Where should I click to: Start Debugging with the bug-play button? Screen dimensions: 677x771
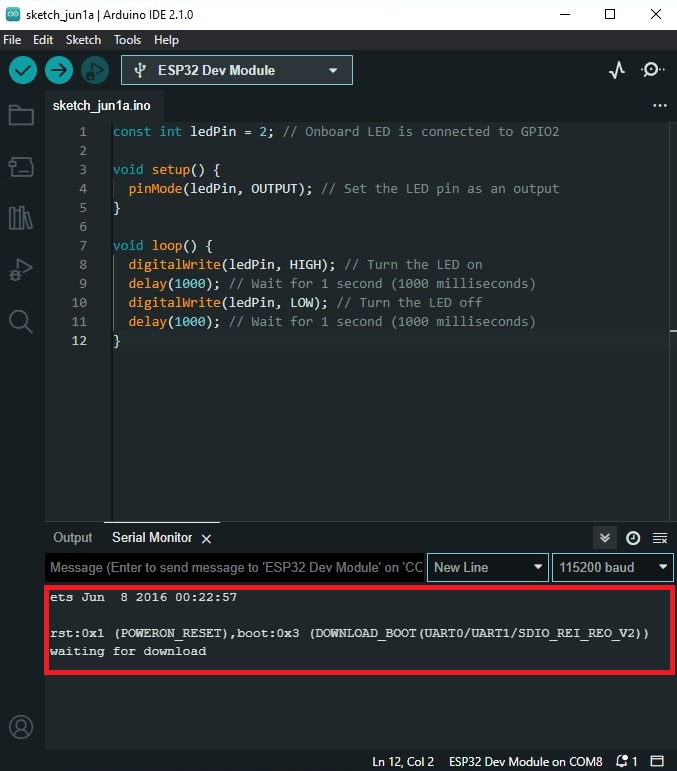95,70
